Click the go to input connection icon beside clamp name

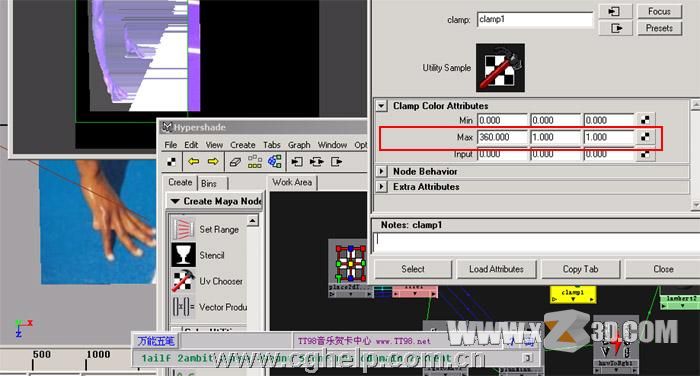615,12
